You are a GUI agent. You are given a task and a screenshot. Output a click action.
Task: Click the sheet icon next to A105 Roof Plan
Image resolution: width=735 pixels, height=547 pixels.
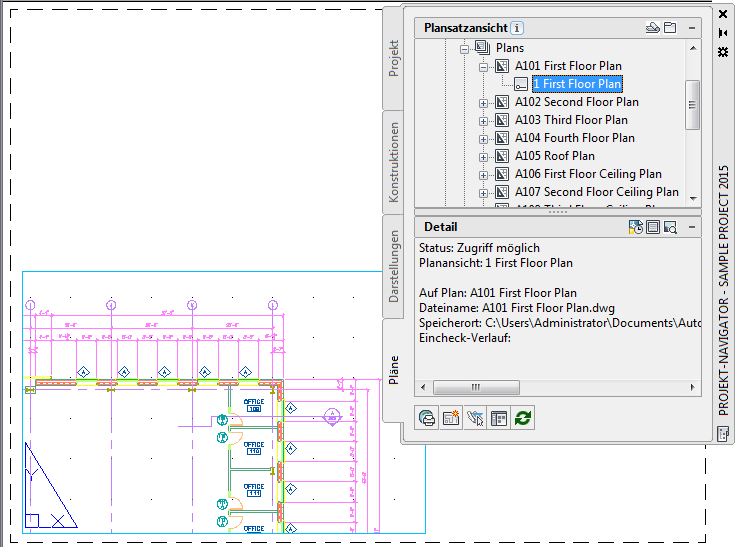[x=502, y=156]
